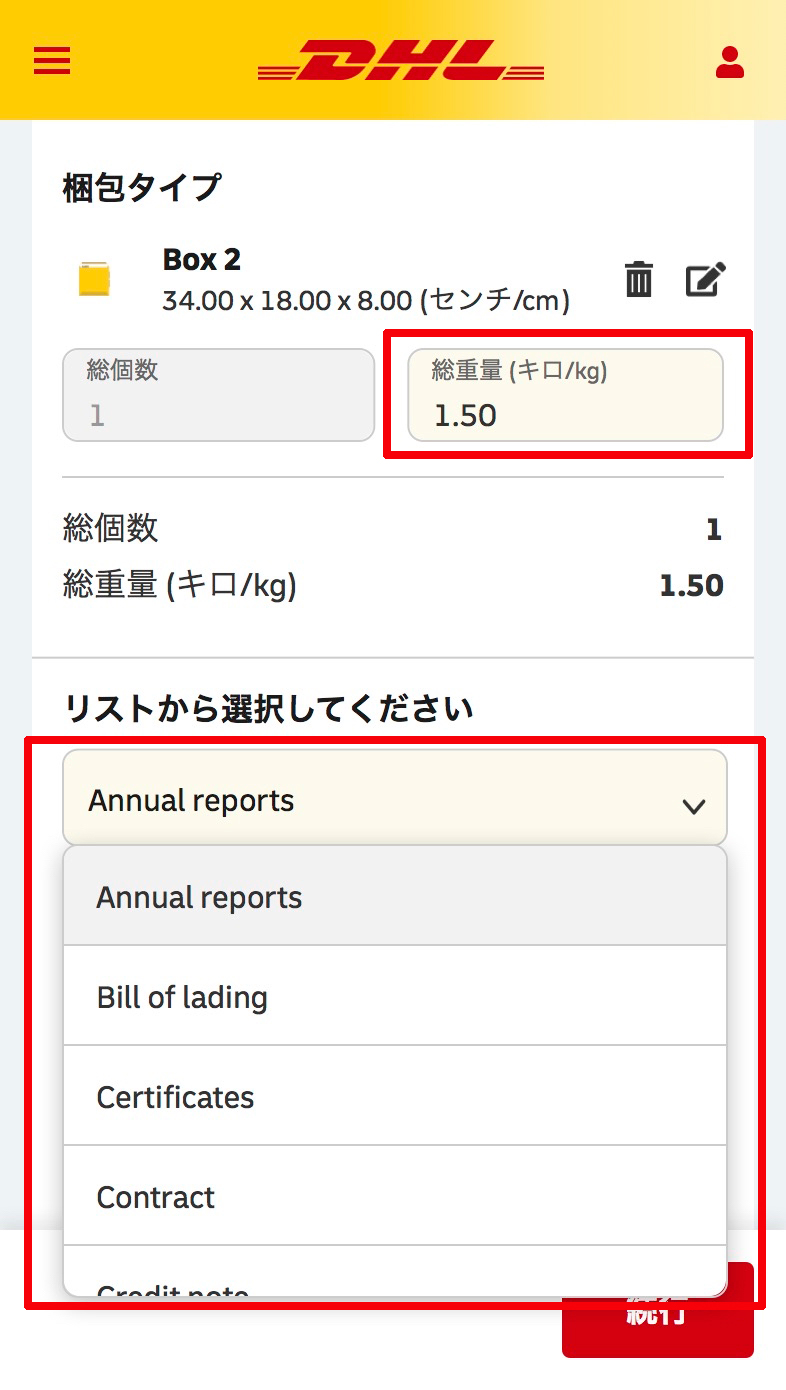The height and width of the screenshot is (1390, 786).
Task: Click the Box 2 package title
Action: pyautogui.click(x=202, y=260)
